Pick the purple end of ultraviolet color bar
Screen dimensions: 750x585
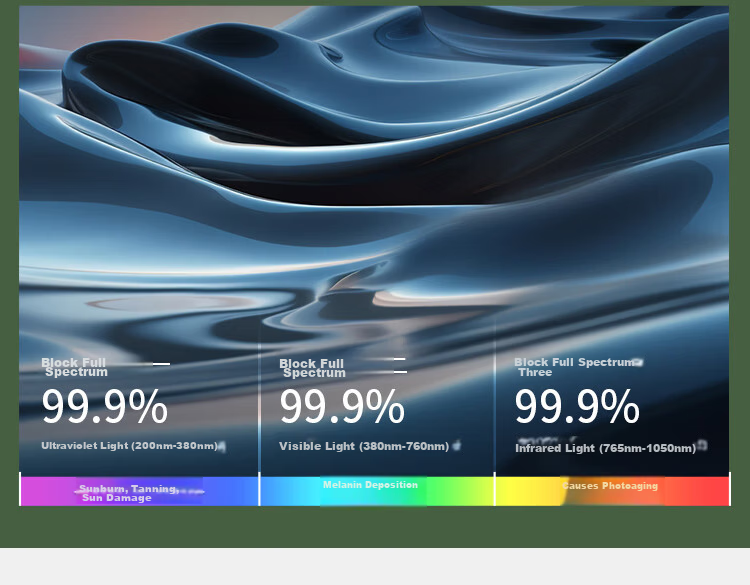pos(43,491)
